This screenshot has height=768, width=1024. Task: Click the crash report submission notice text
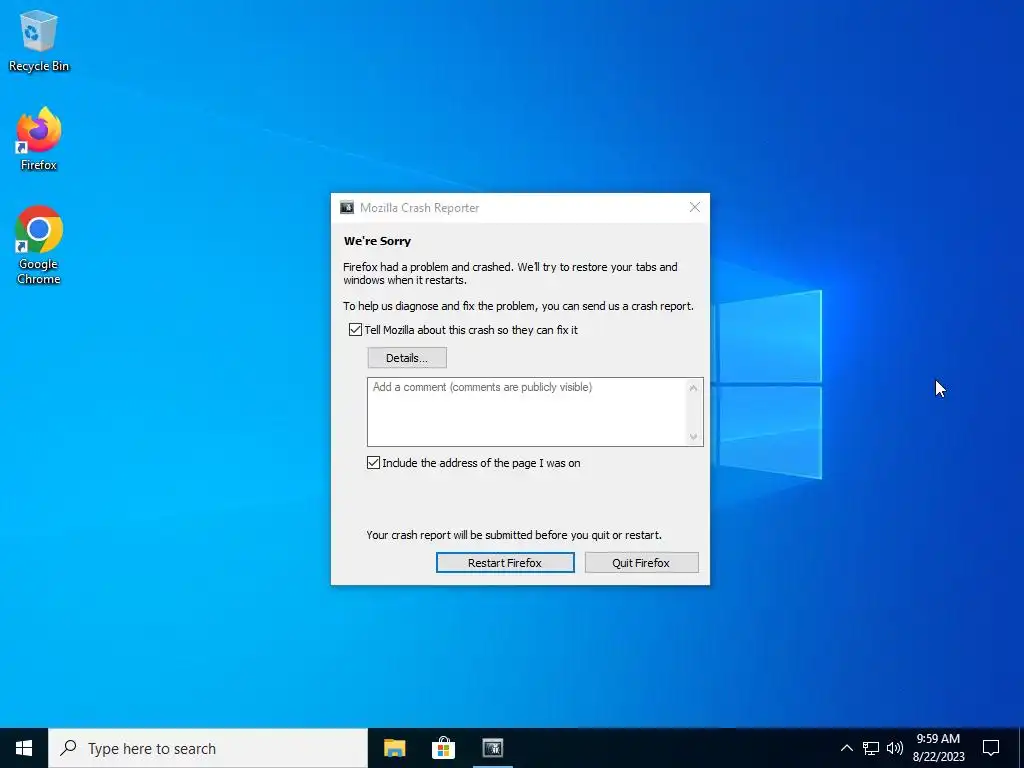click(x=514, y=535)
